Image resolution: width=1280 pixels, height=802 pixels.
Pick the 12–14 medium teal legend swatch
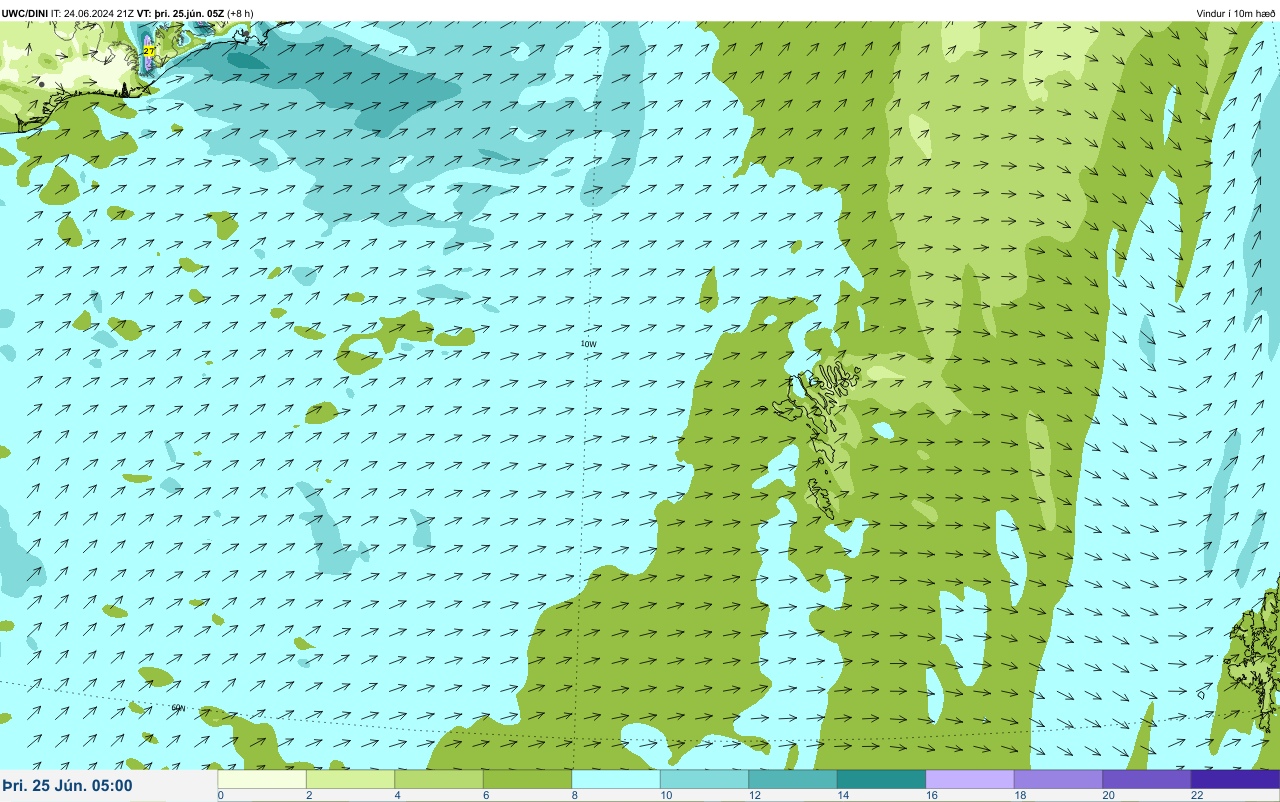click(793, 779)
